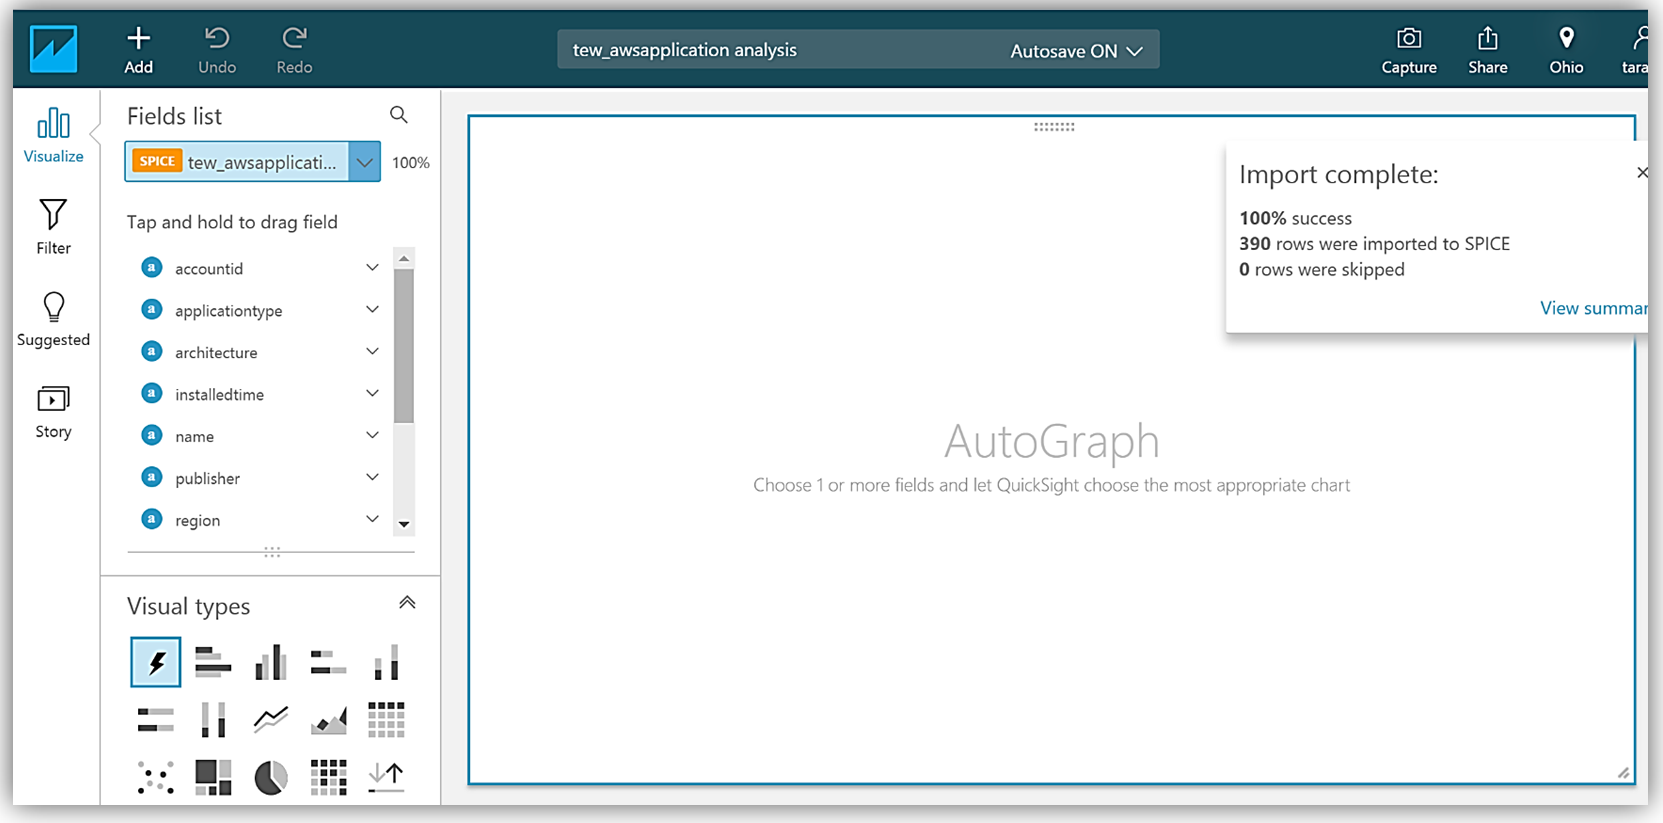Screen dimensions: 1663x823
Task: Choose the tree map visual type
Action: click(x=213, y=777)
